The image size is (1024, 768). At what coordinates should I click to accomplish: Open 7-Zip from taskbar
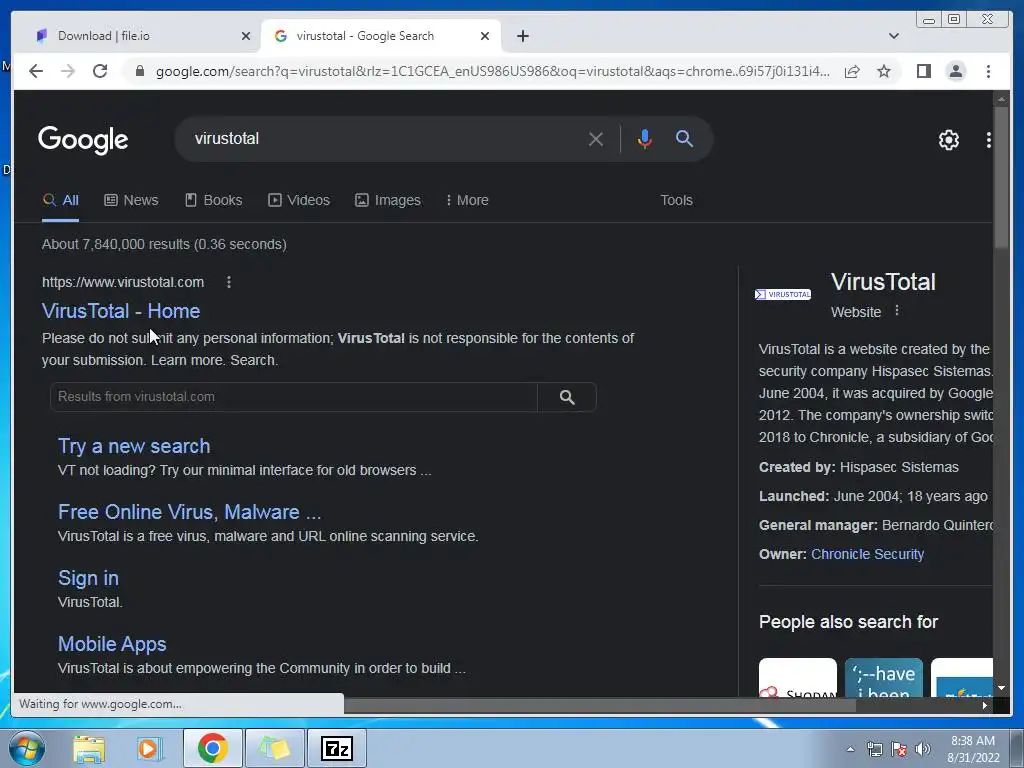tap(336, 748)
